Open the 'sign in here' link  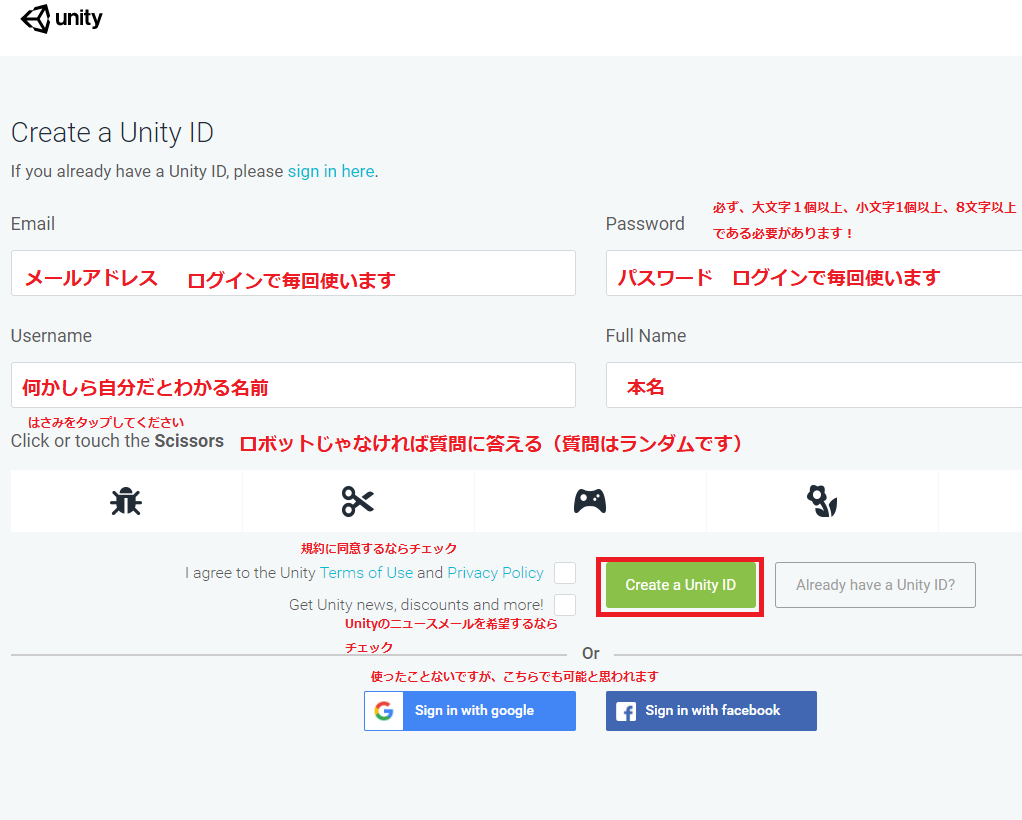point(331,171)
